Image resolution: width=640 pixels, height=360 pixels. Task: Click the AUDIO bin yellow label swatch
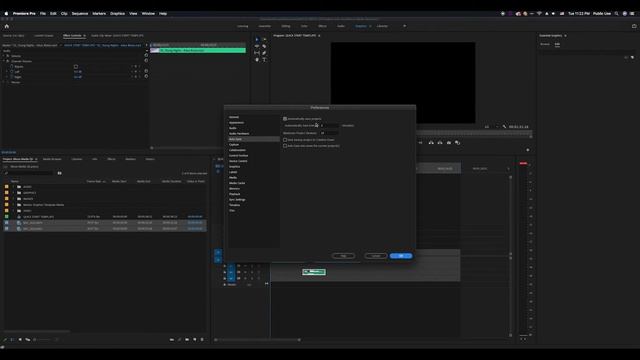(7, 187)
